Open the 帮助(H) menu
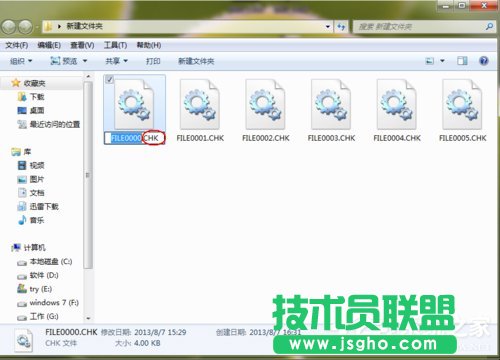Image resolution: width=500 pixels, height=360 pixels. coord(149,45)
